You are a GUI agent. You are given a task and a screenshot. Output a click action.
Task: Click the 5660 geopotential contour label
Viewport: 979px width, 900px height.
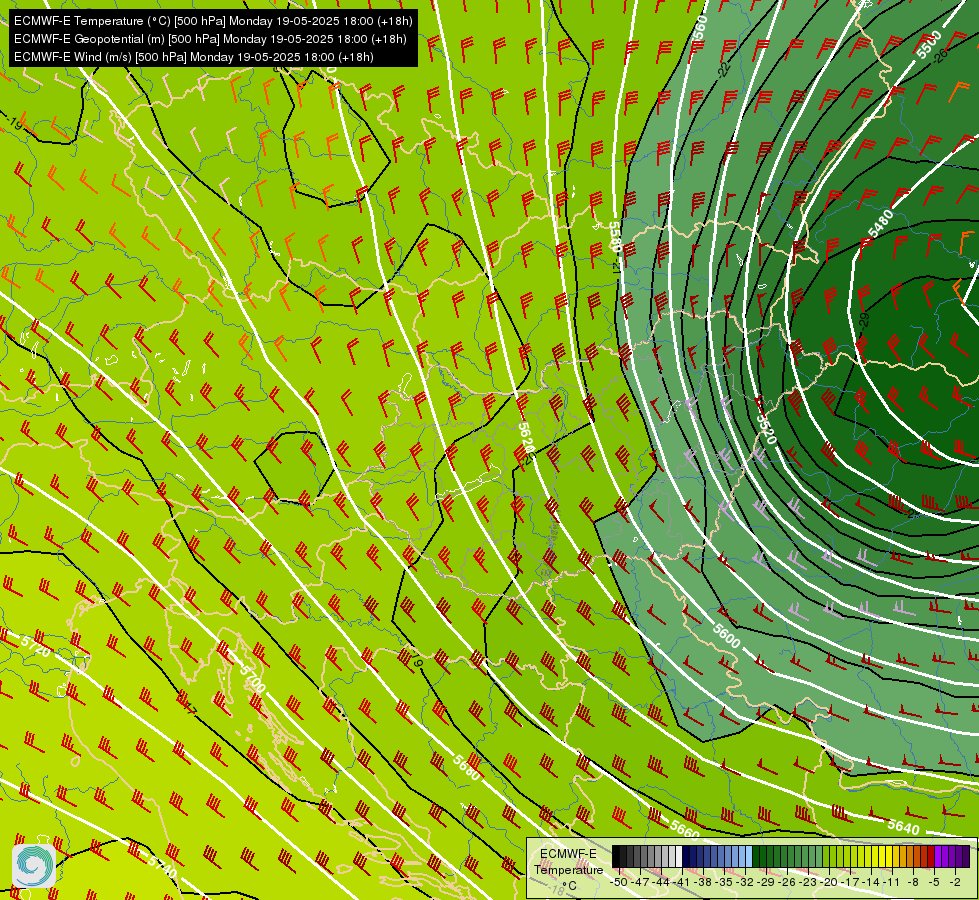pyautogui.click(x=685, y=829)
